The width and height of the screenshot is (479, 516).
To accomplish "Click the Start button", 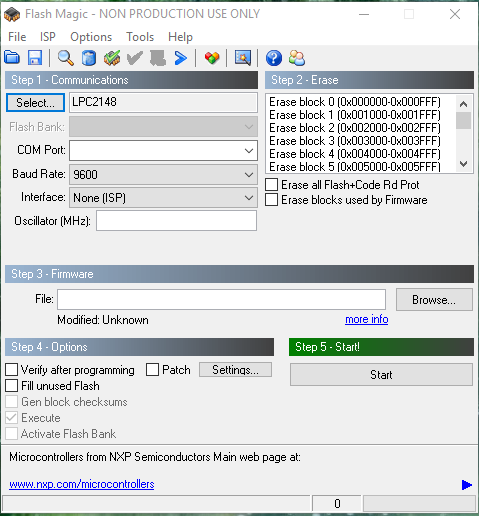I will click(381, 375).
